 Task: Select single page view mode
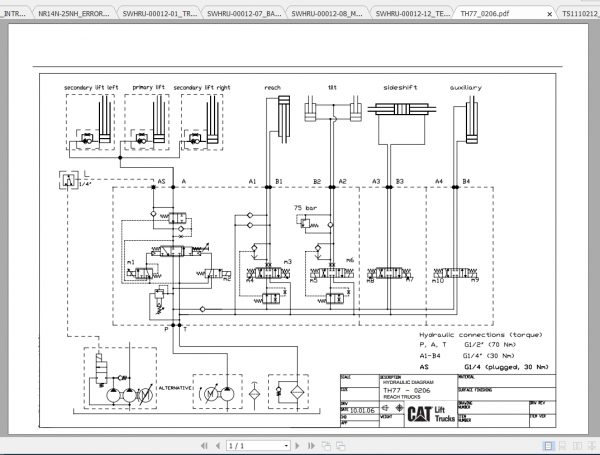point(548,446)
